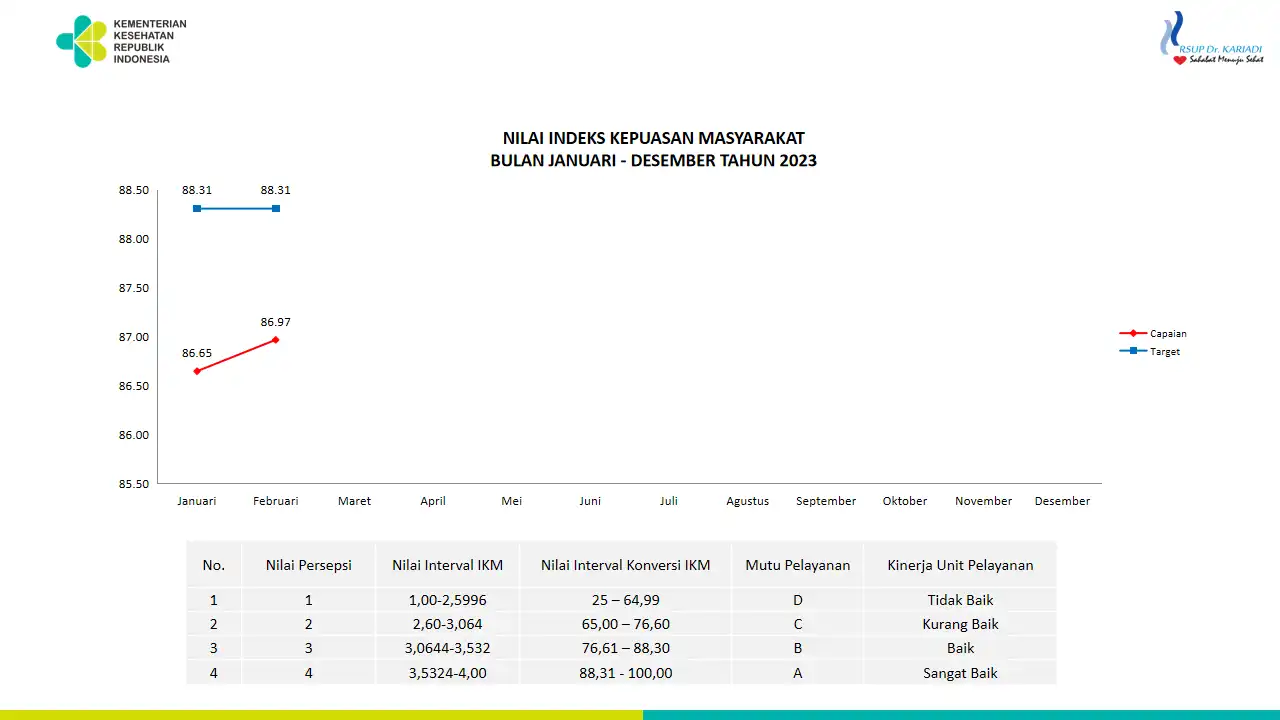The image size is (1280, 720).
Task: Select the subtitle Bulan Januari - Desember Tahun 2023
Action: click(653, 160)
